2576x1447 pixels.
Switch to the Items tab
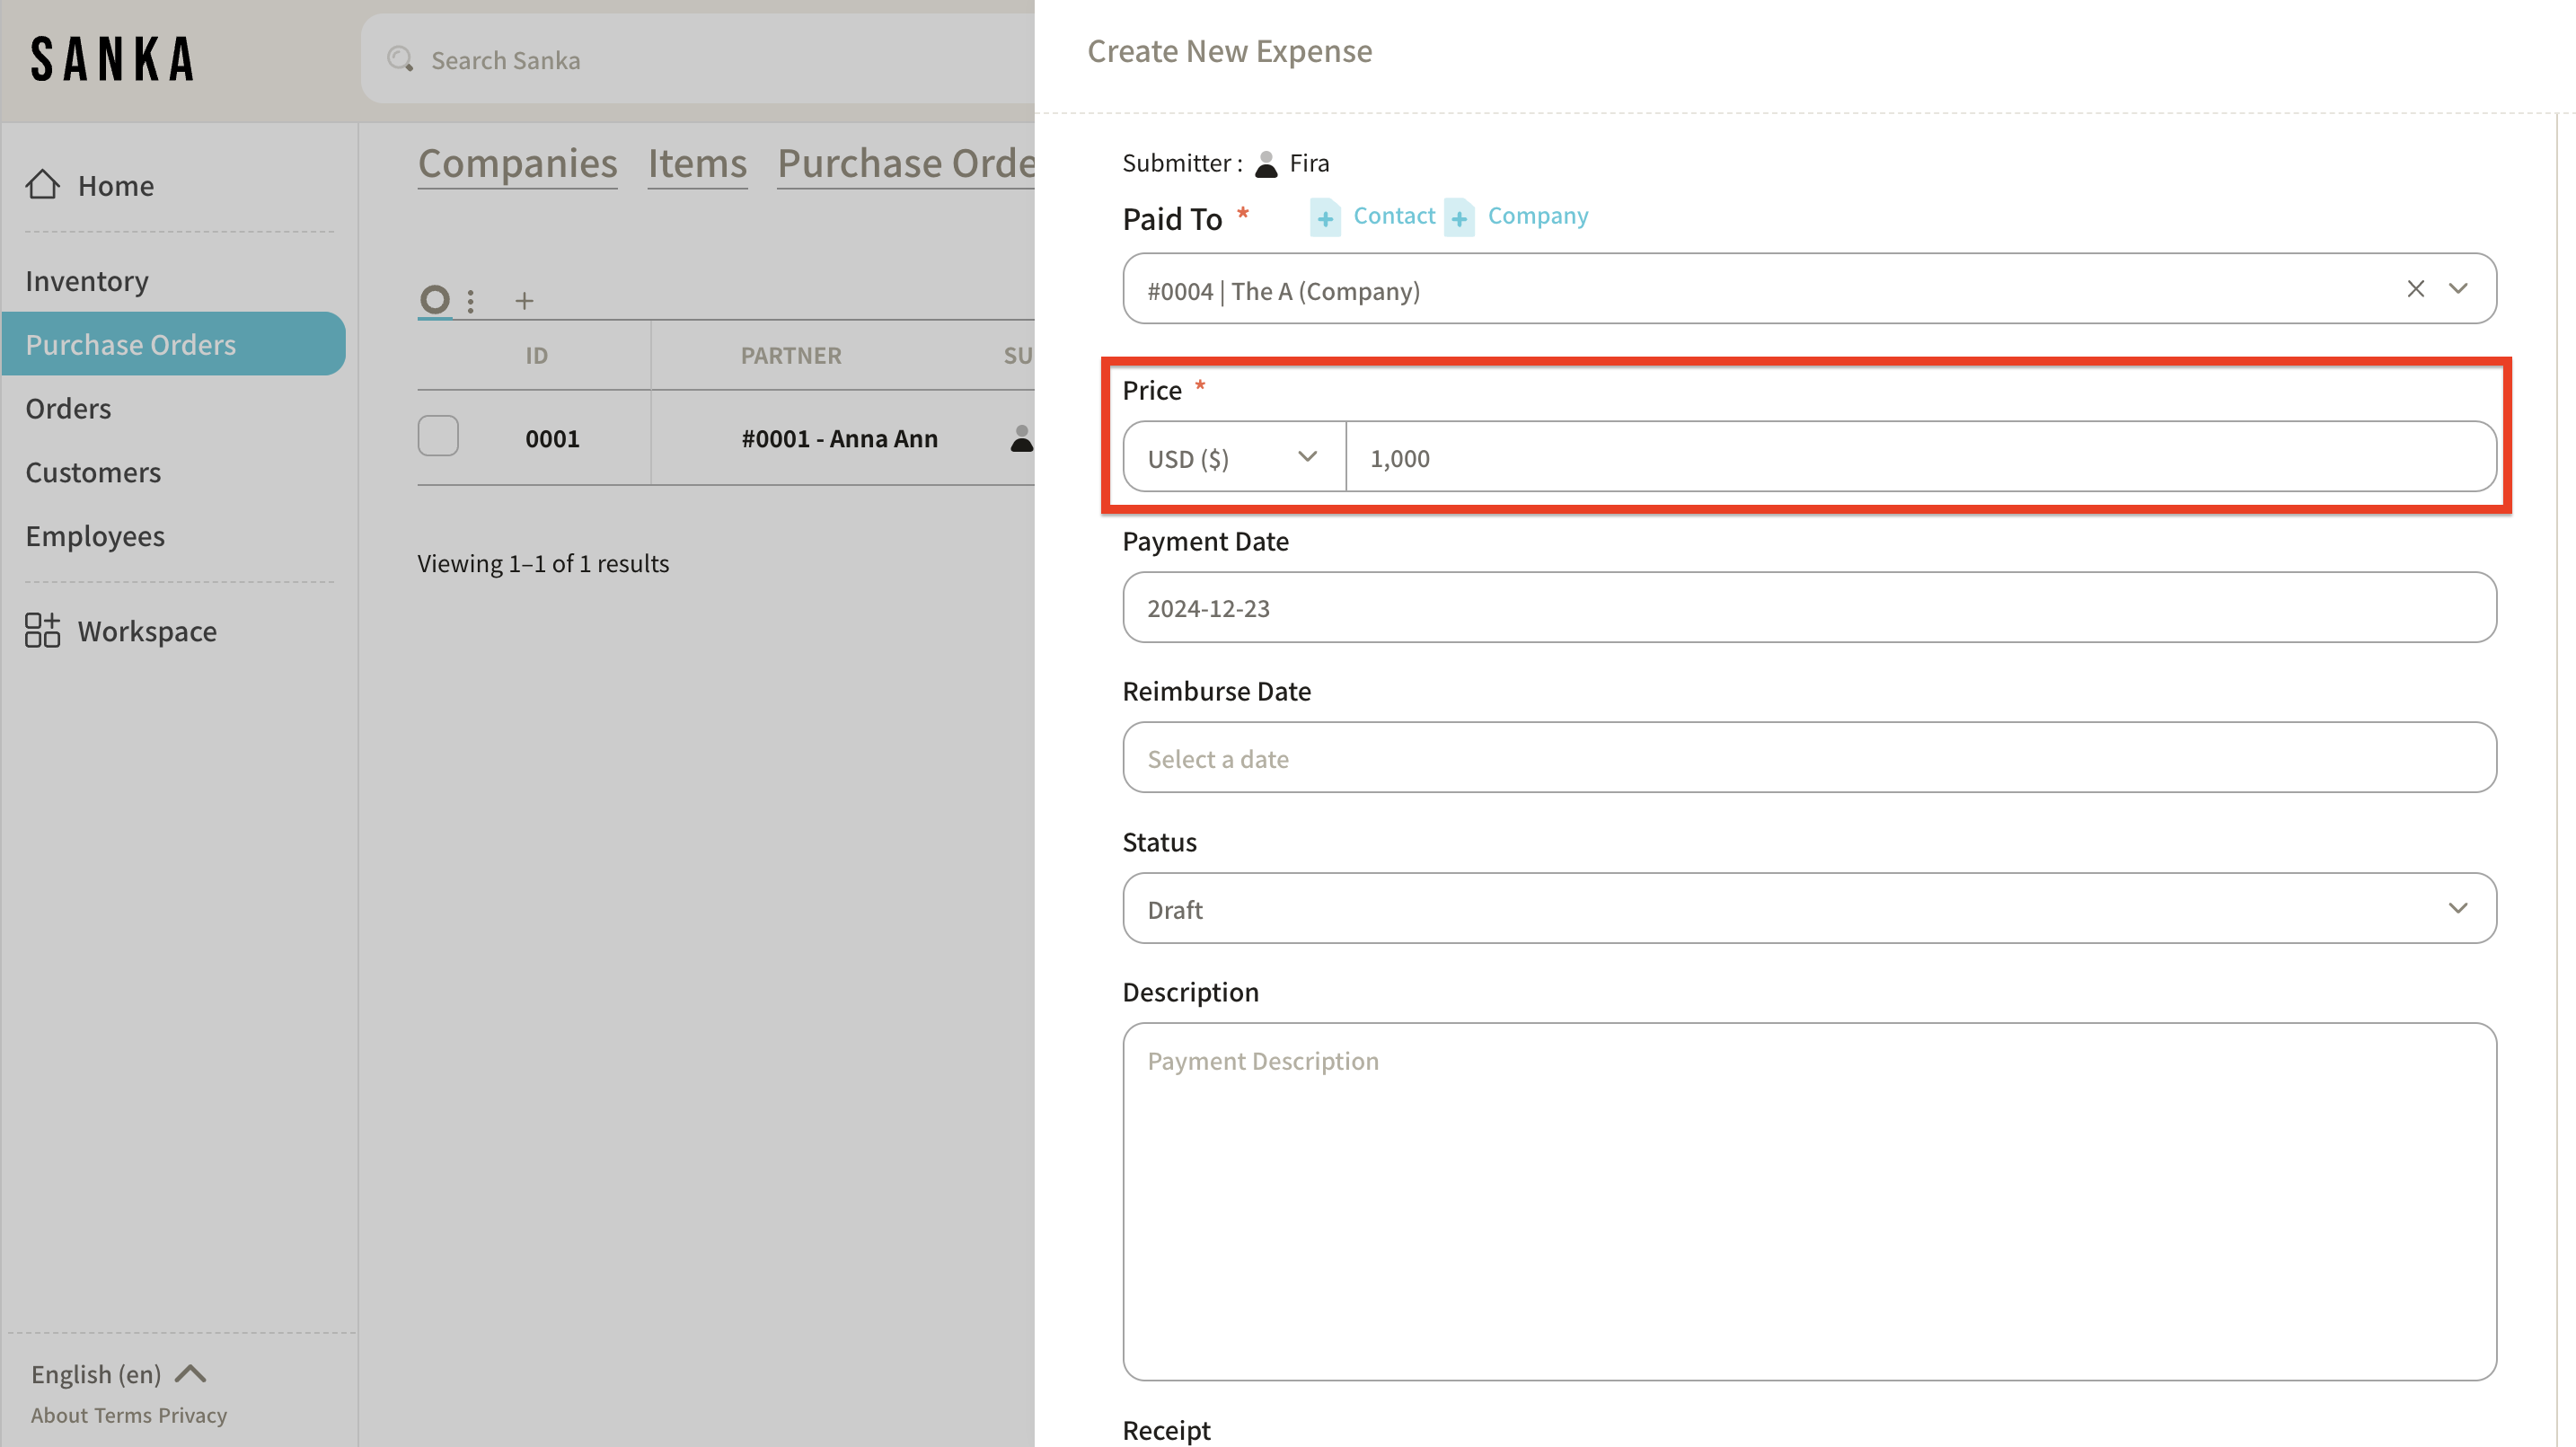697,163
